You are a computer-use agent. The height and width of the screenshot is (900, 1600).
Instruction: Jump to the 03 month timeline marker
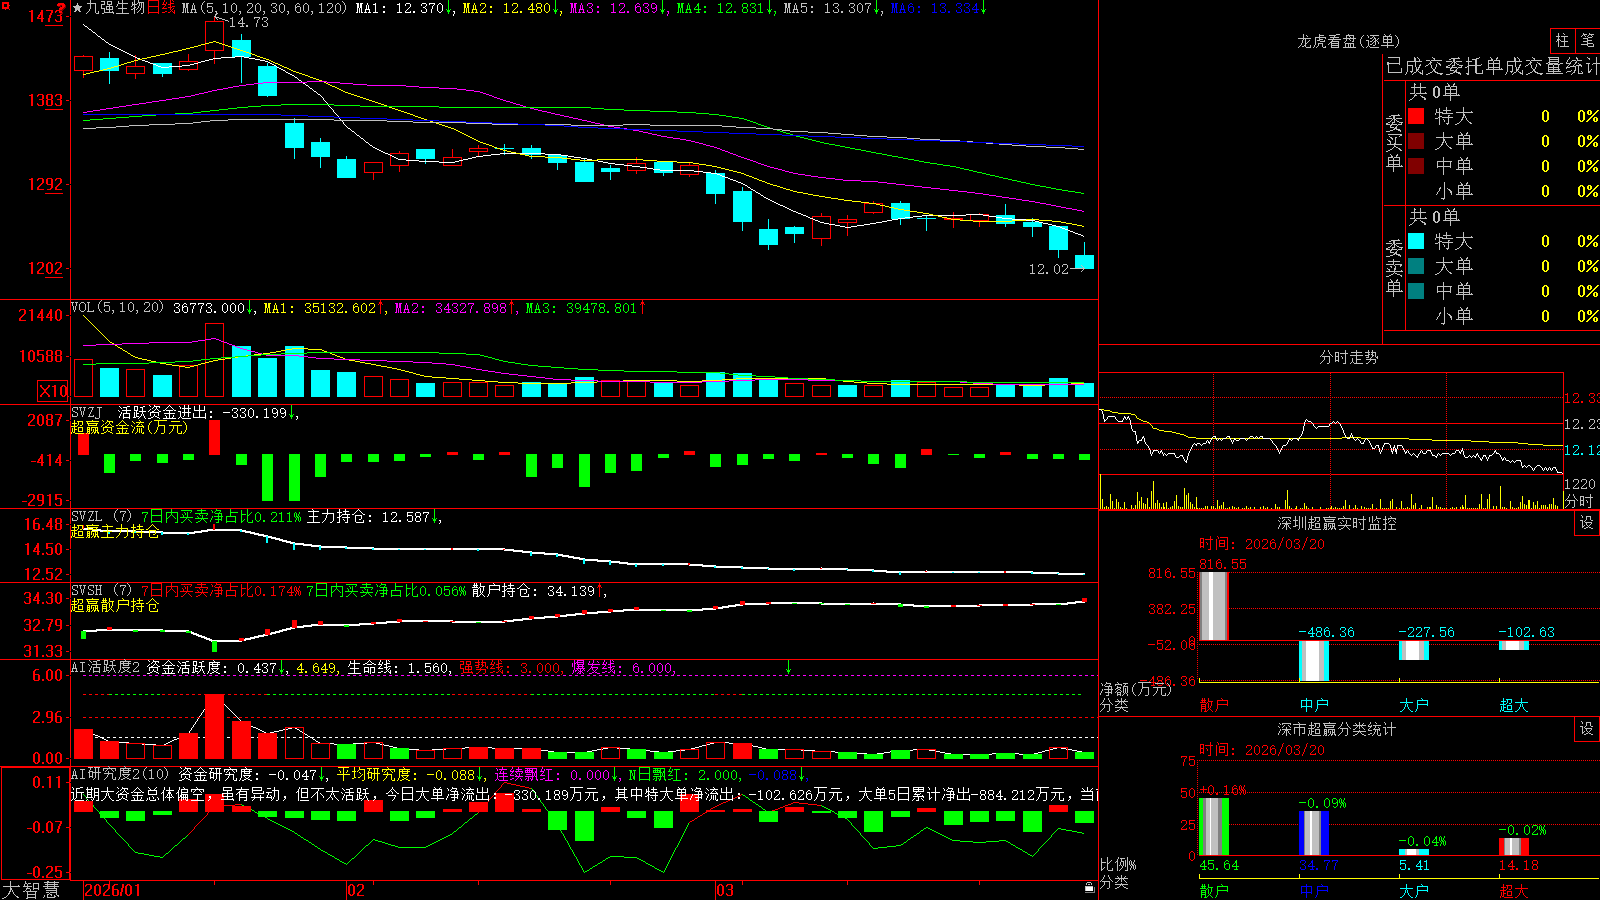tap(725, 890)
